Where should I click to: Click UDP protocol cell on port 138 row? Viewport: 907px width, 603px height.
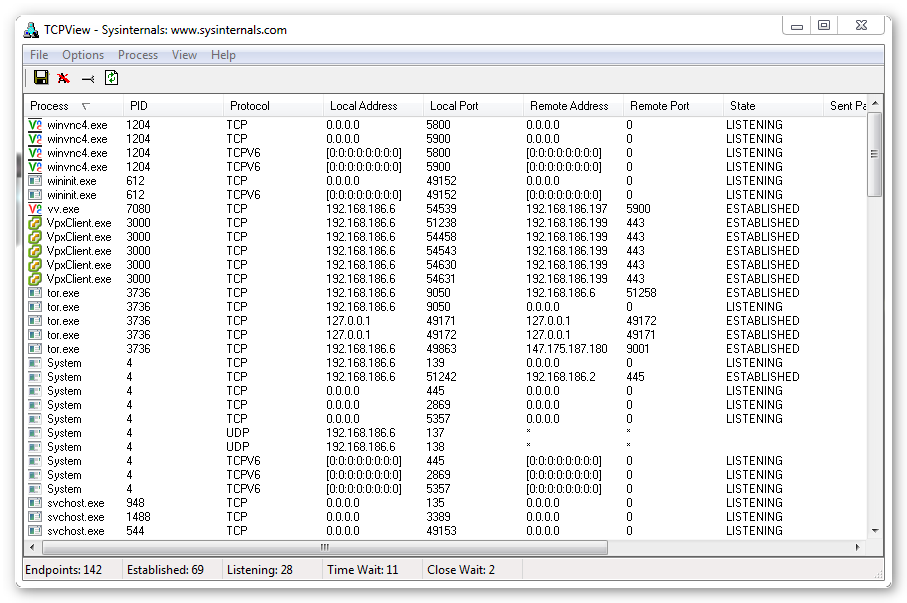click(x=238, y=447)
